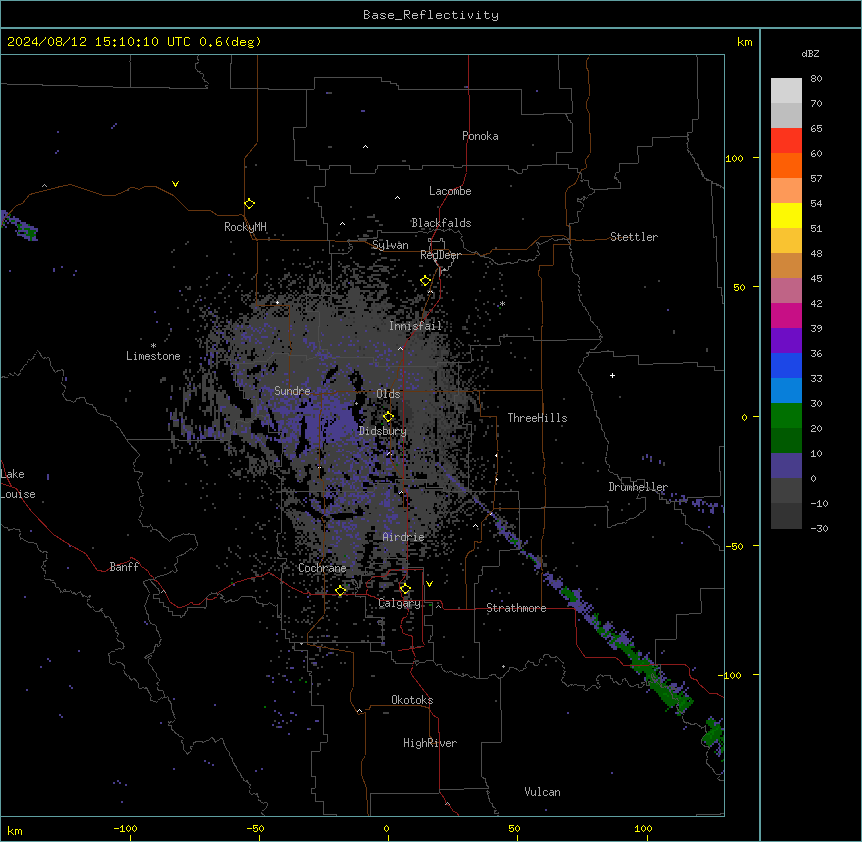The height and width of the screenshot is (842, 862).
Task: Click the Sylvan label
Action: point(390,245)
